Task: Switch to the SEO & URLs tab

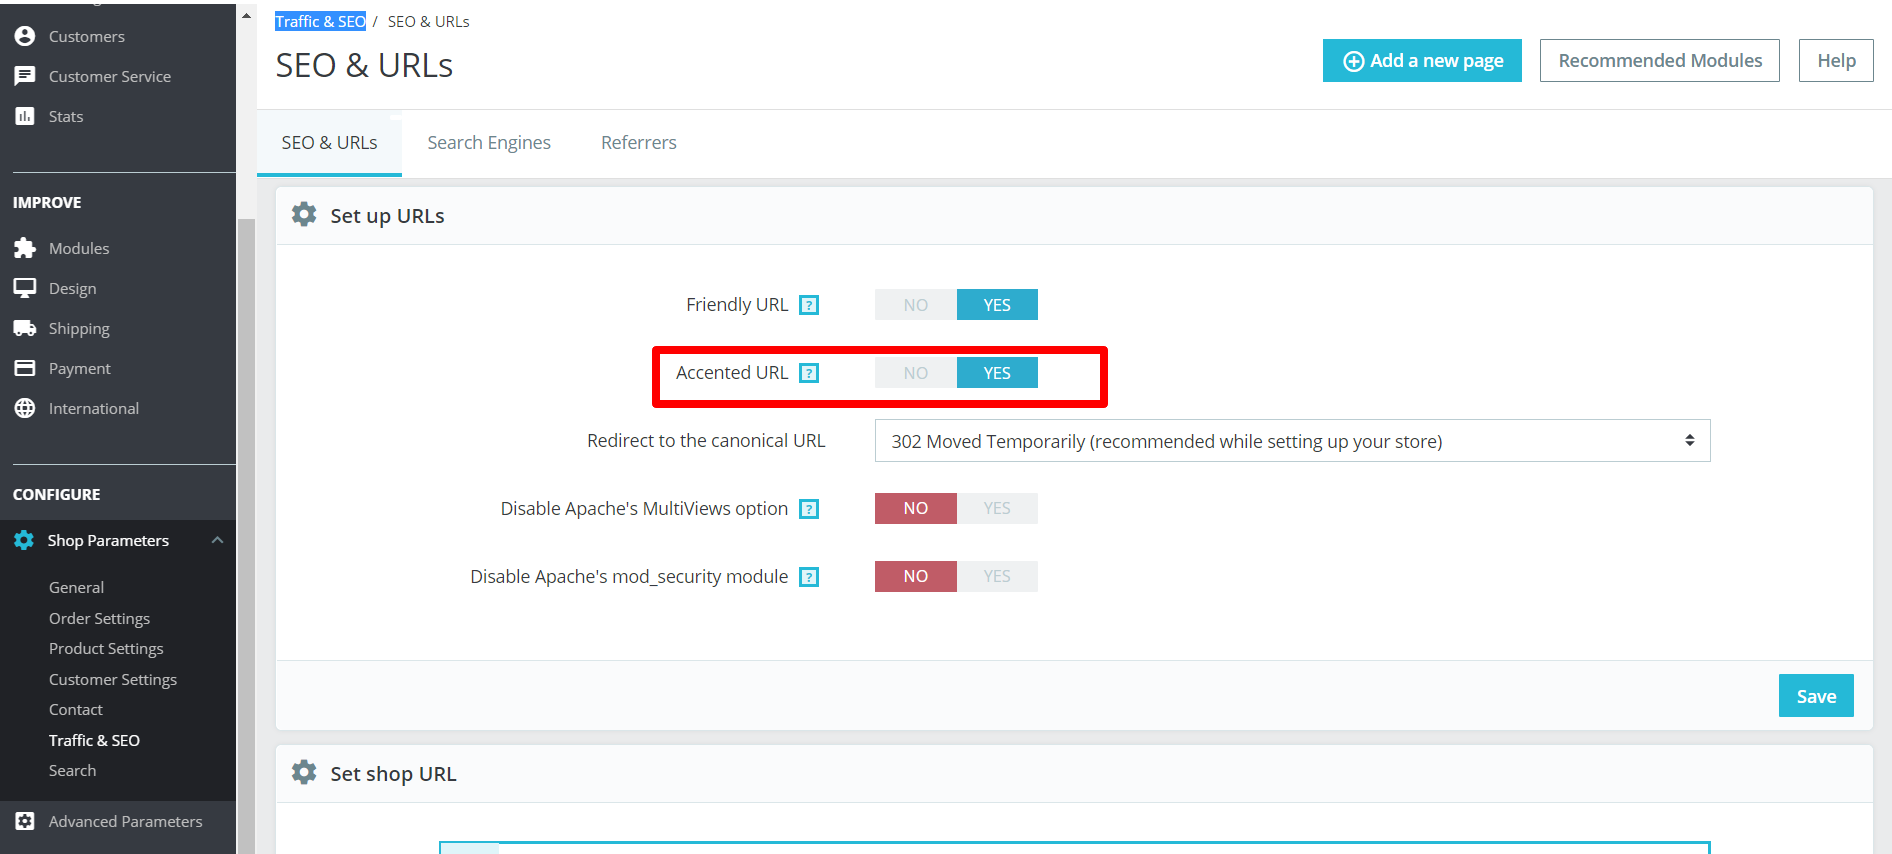Action: point(329,143)
